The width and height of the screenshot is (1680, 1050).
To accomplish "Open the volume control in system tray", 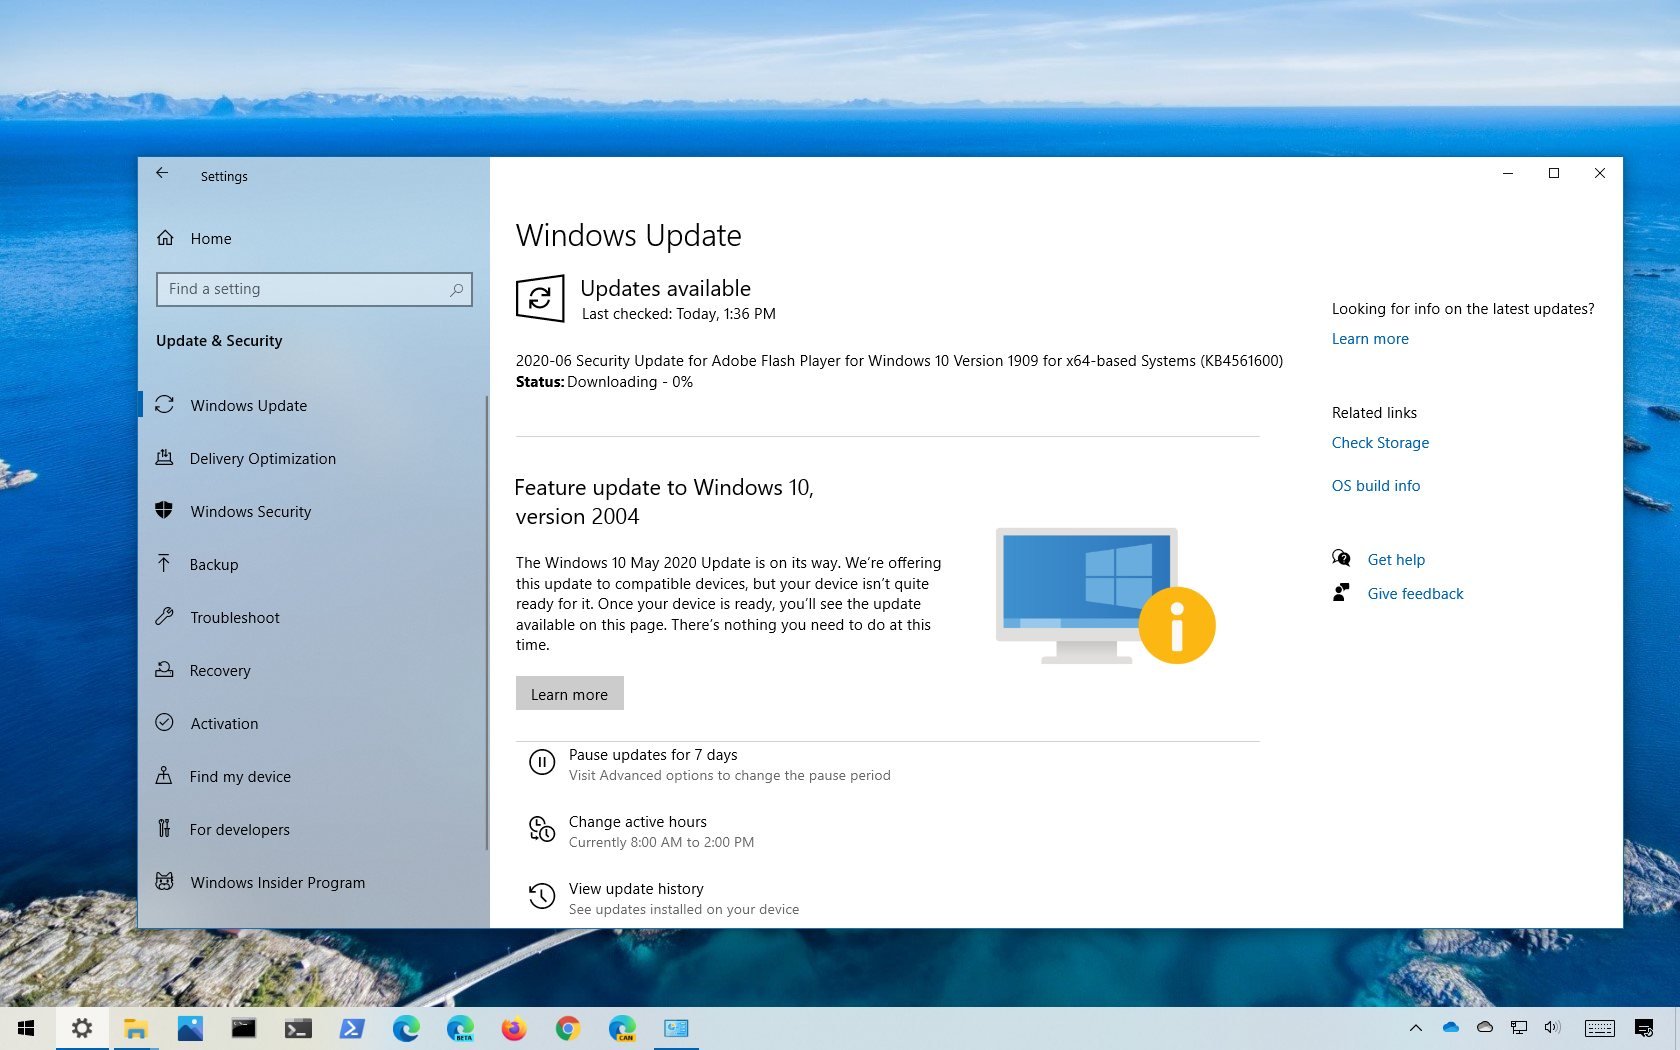I will pyautogui.click(x=1552, y=1028).
